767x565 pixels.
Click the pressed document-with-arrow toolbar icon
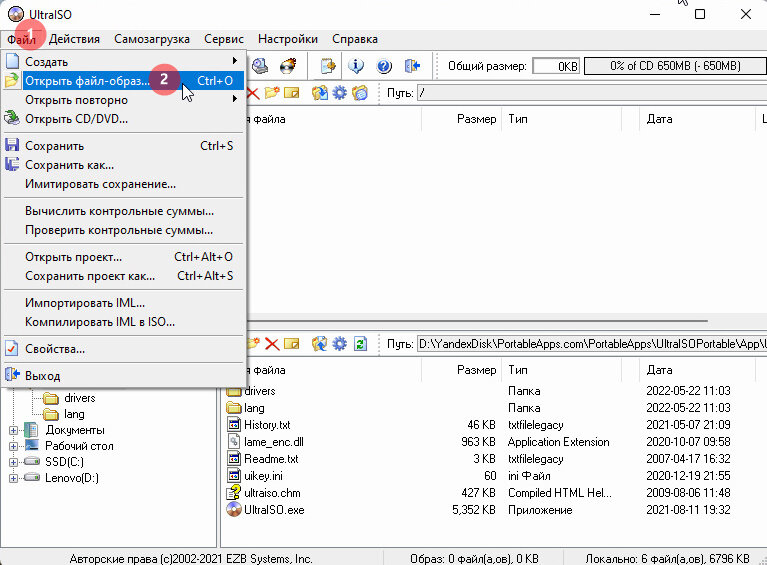tap(328, 66)
